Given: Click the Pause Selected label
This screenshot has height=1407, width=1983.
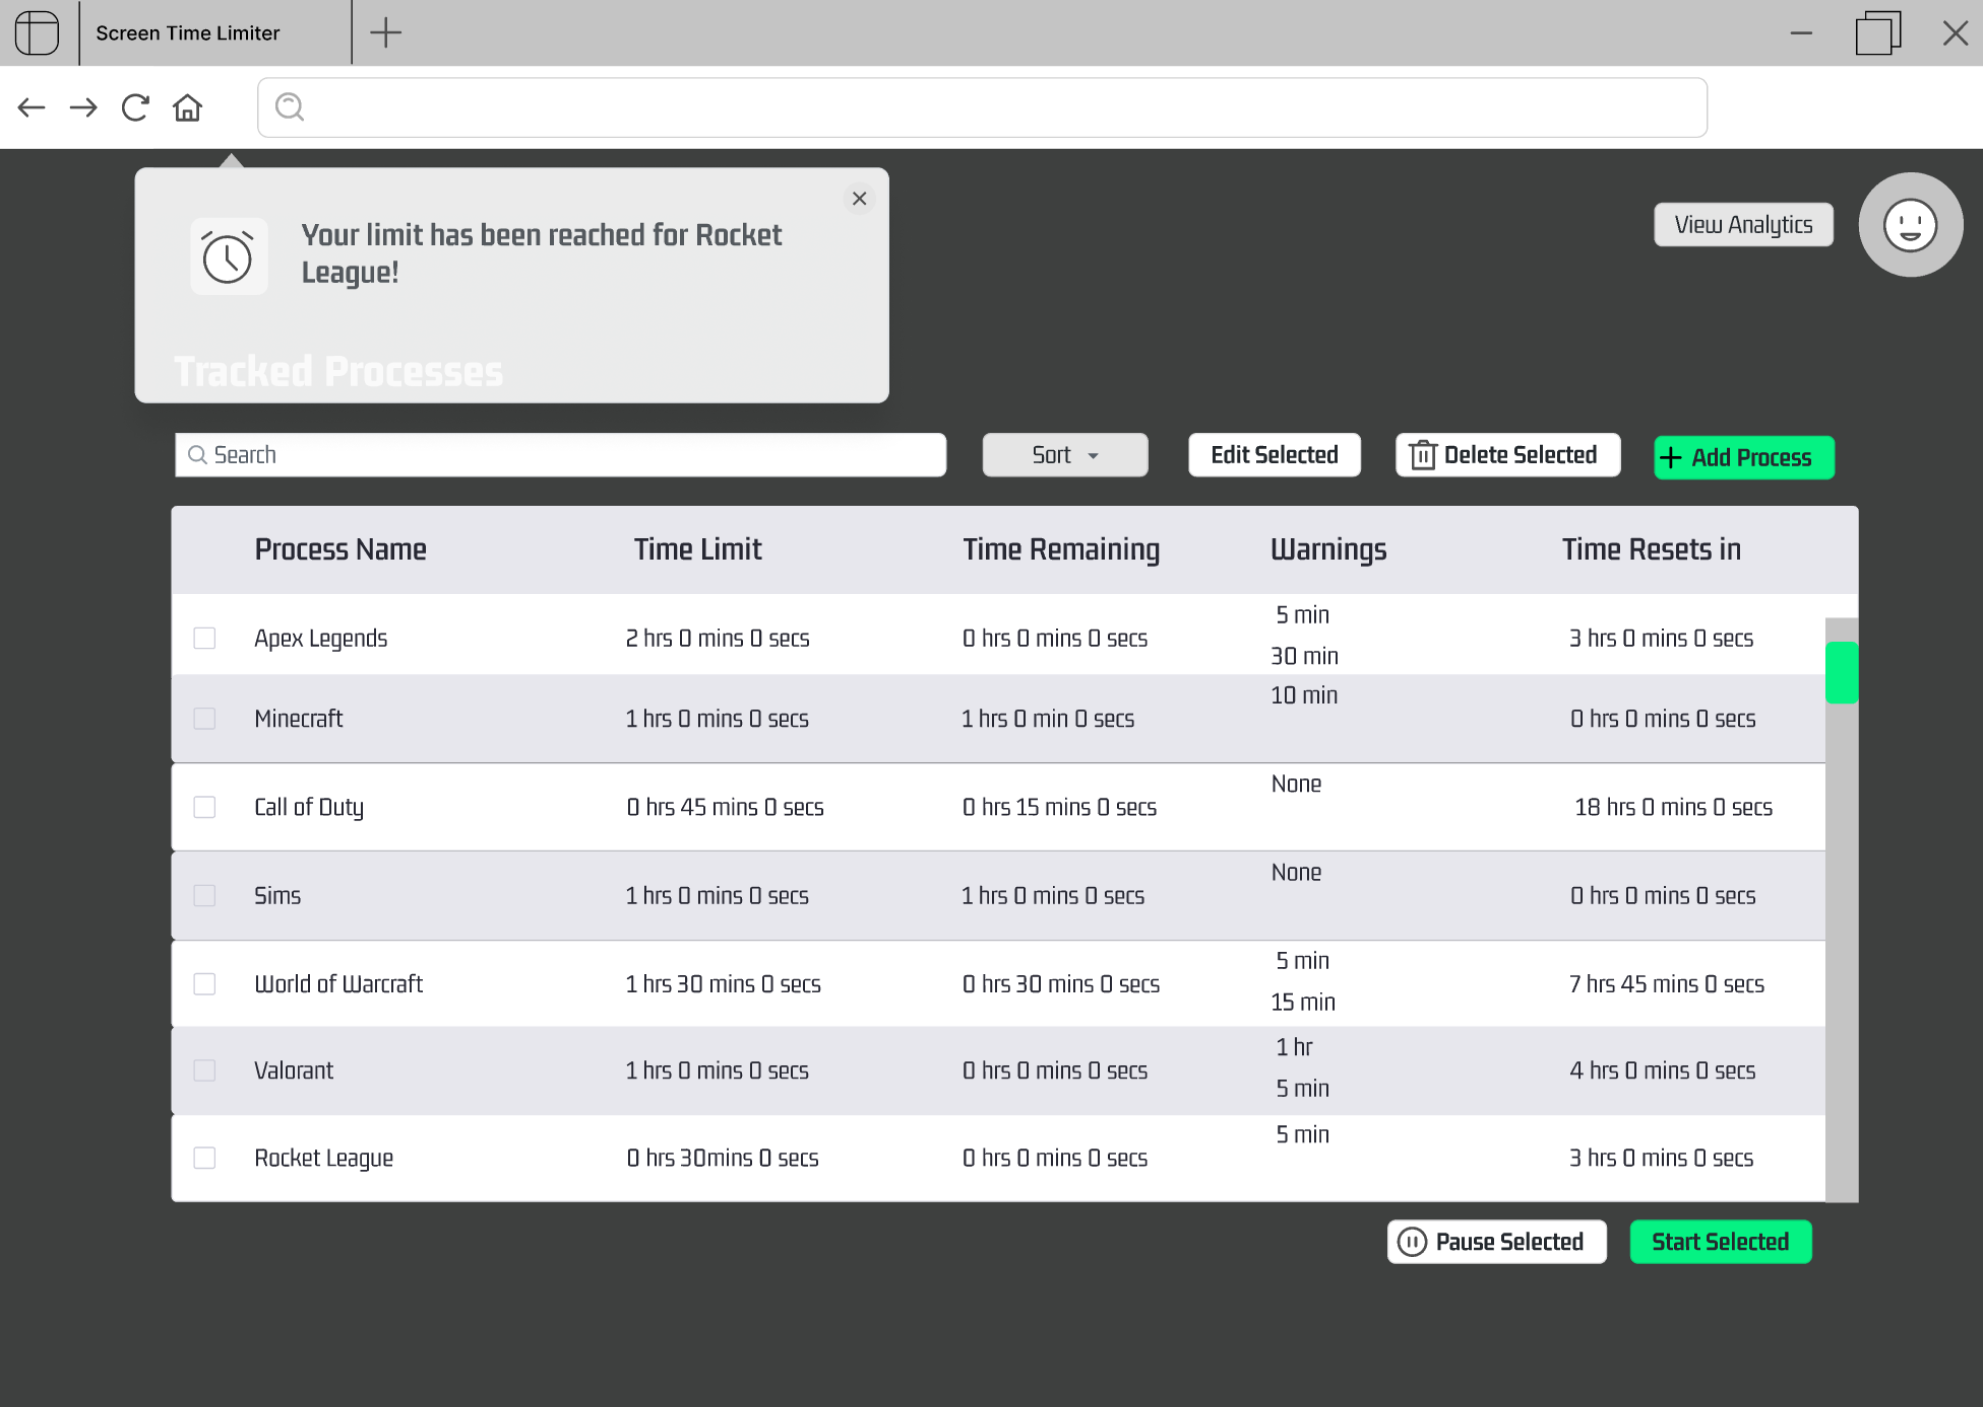Looking at the screenshot, I should (x=1509, y=1242).
